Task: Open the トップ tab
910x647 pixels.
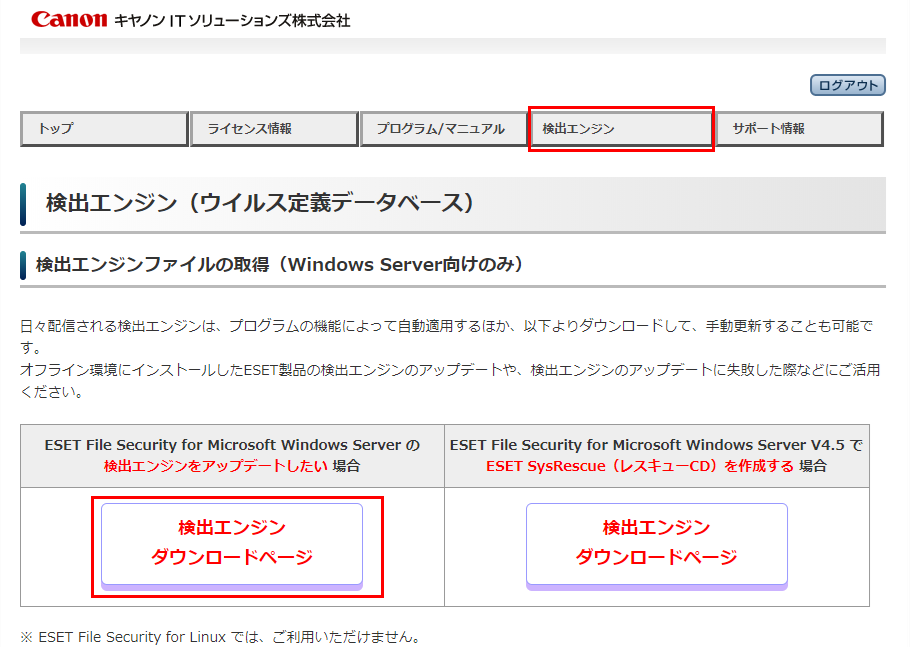Action: (104, 129)
